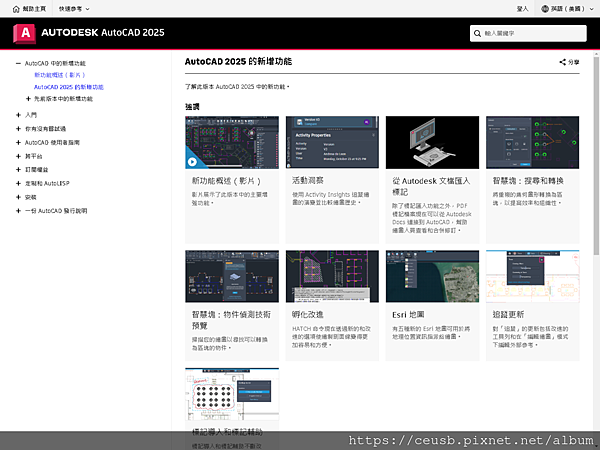Click the globe icon in language selector
The image size is (600, 450).
(545, 9)
